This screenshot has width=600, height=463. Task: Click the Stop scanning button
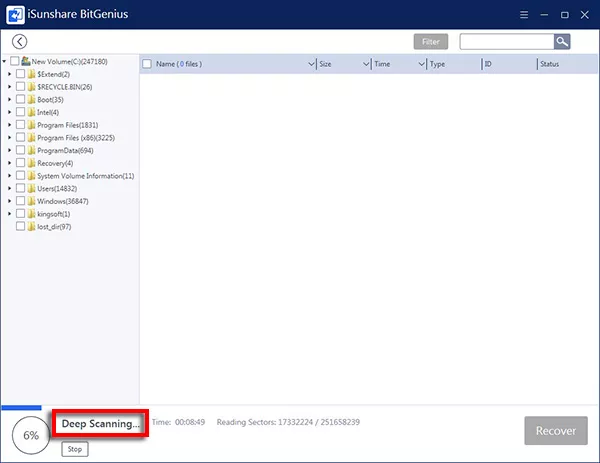[75, 449]
